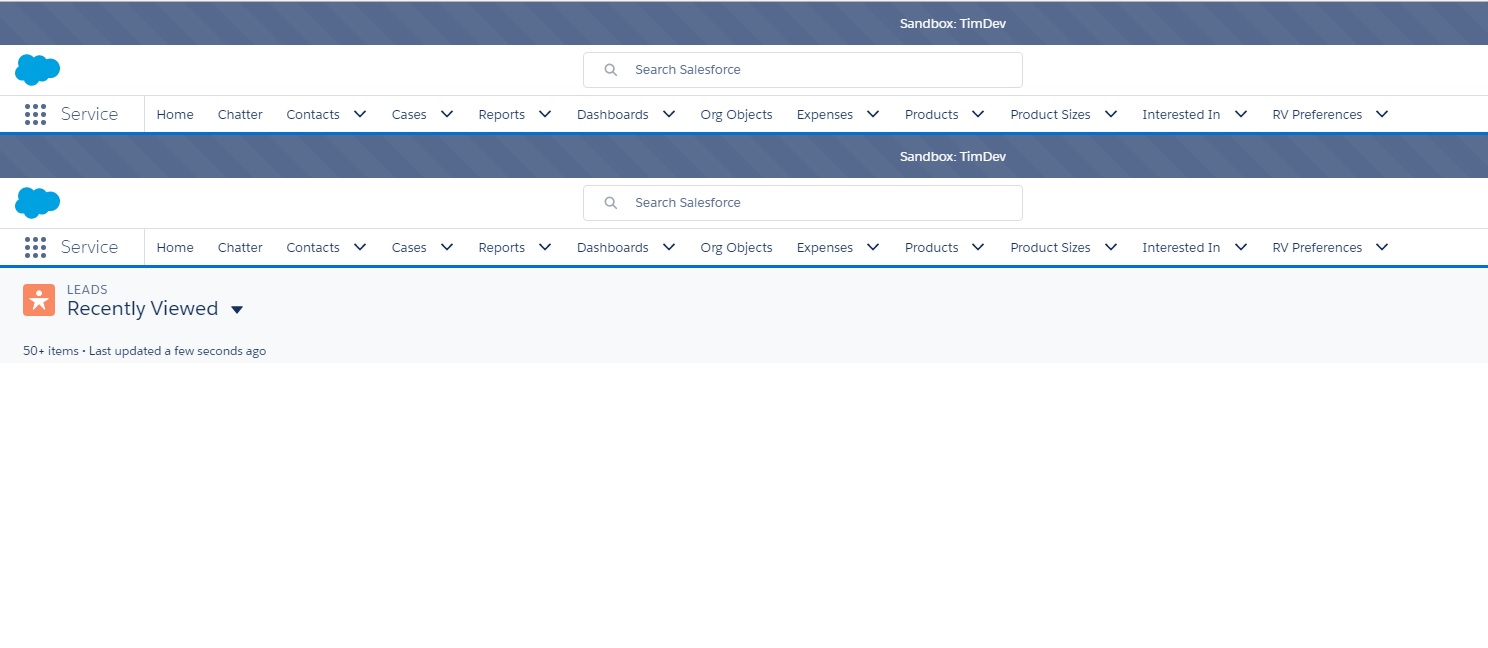Expand the Contacts chevron in the lower nav bar
Viewport: 1488px width, 648px height.
click(360, 247)
